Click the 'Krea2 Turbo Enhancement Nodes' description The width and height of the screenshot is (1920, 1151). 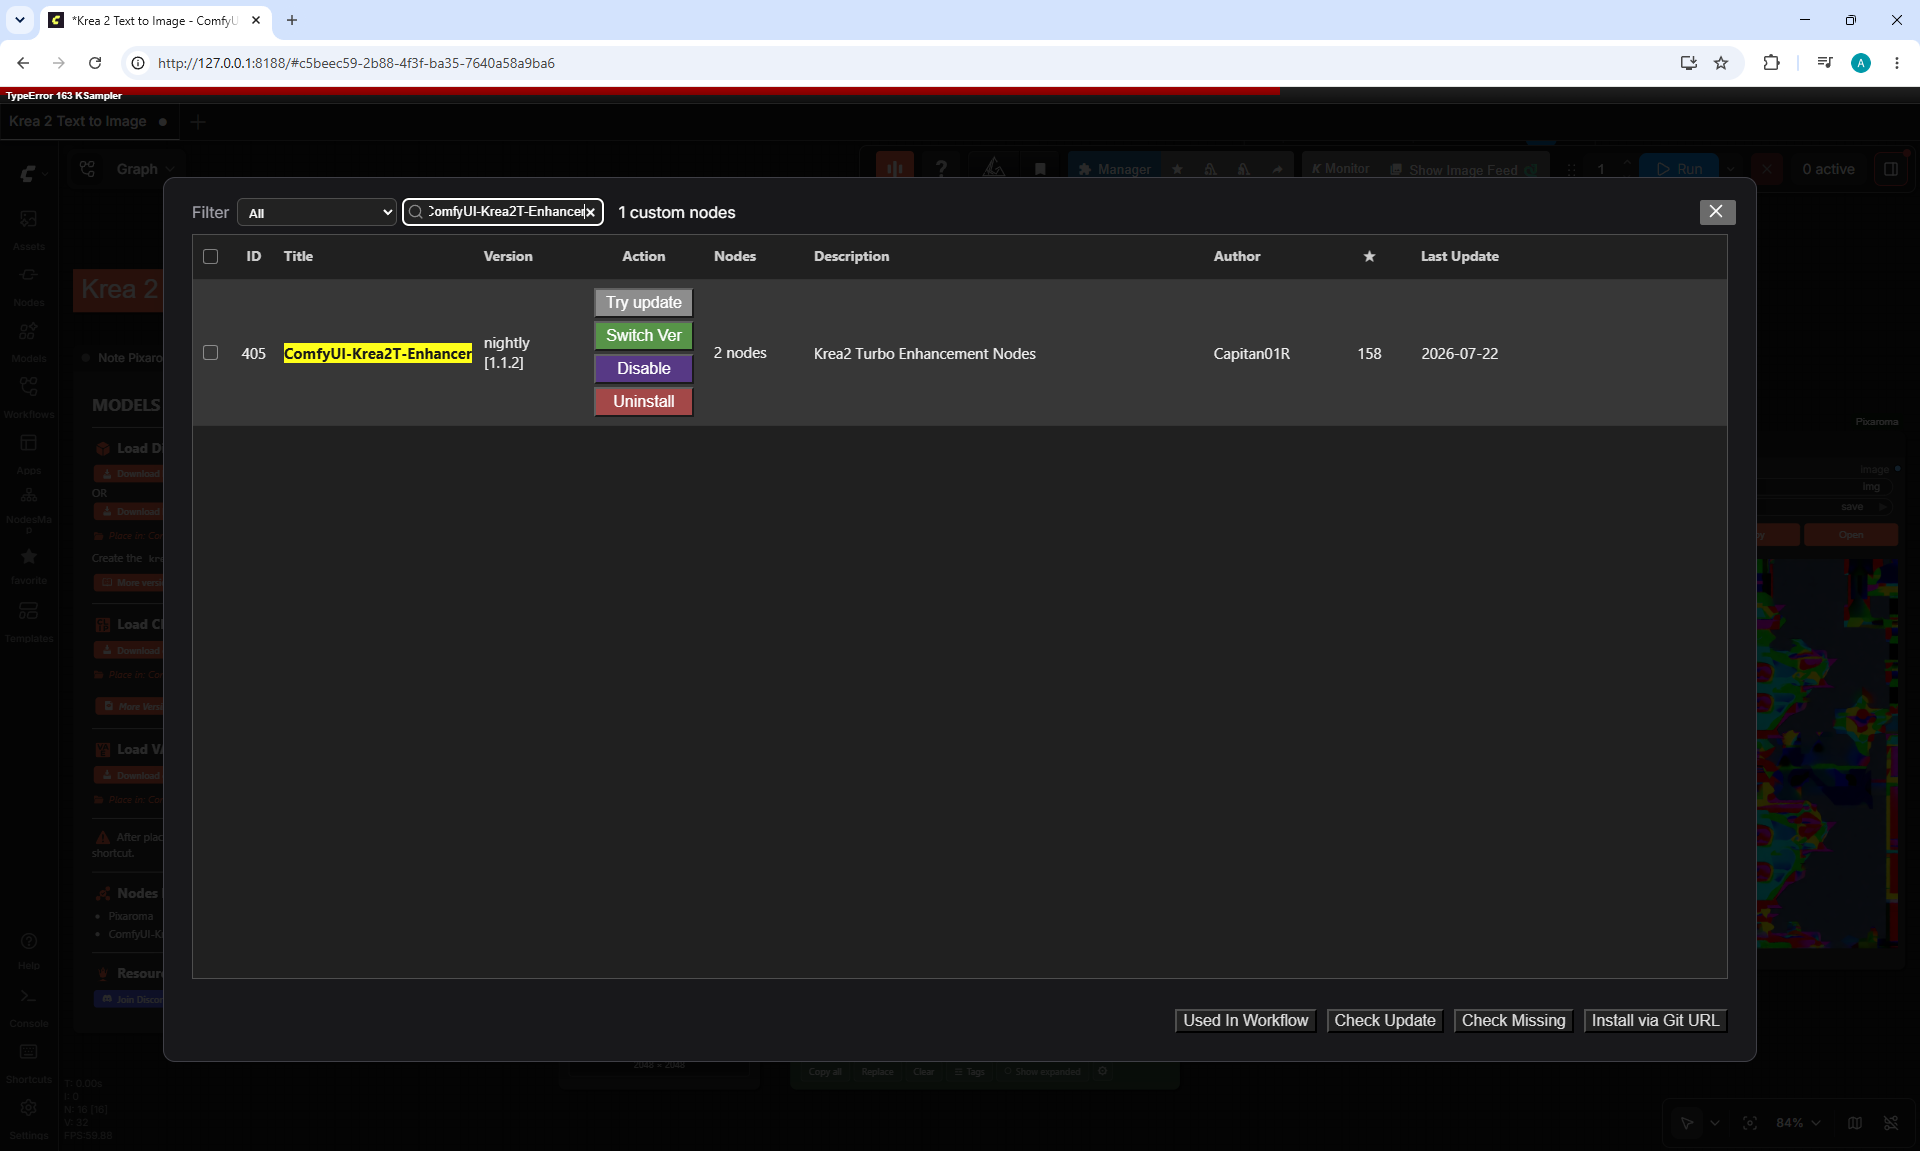point(925,354)
